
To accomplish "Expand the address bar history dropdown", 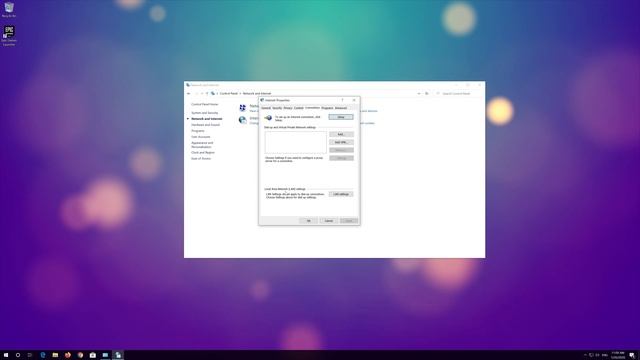I will click(x=419, y=93).
